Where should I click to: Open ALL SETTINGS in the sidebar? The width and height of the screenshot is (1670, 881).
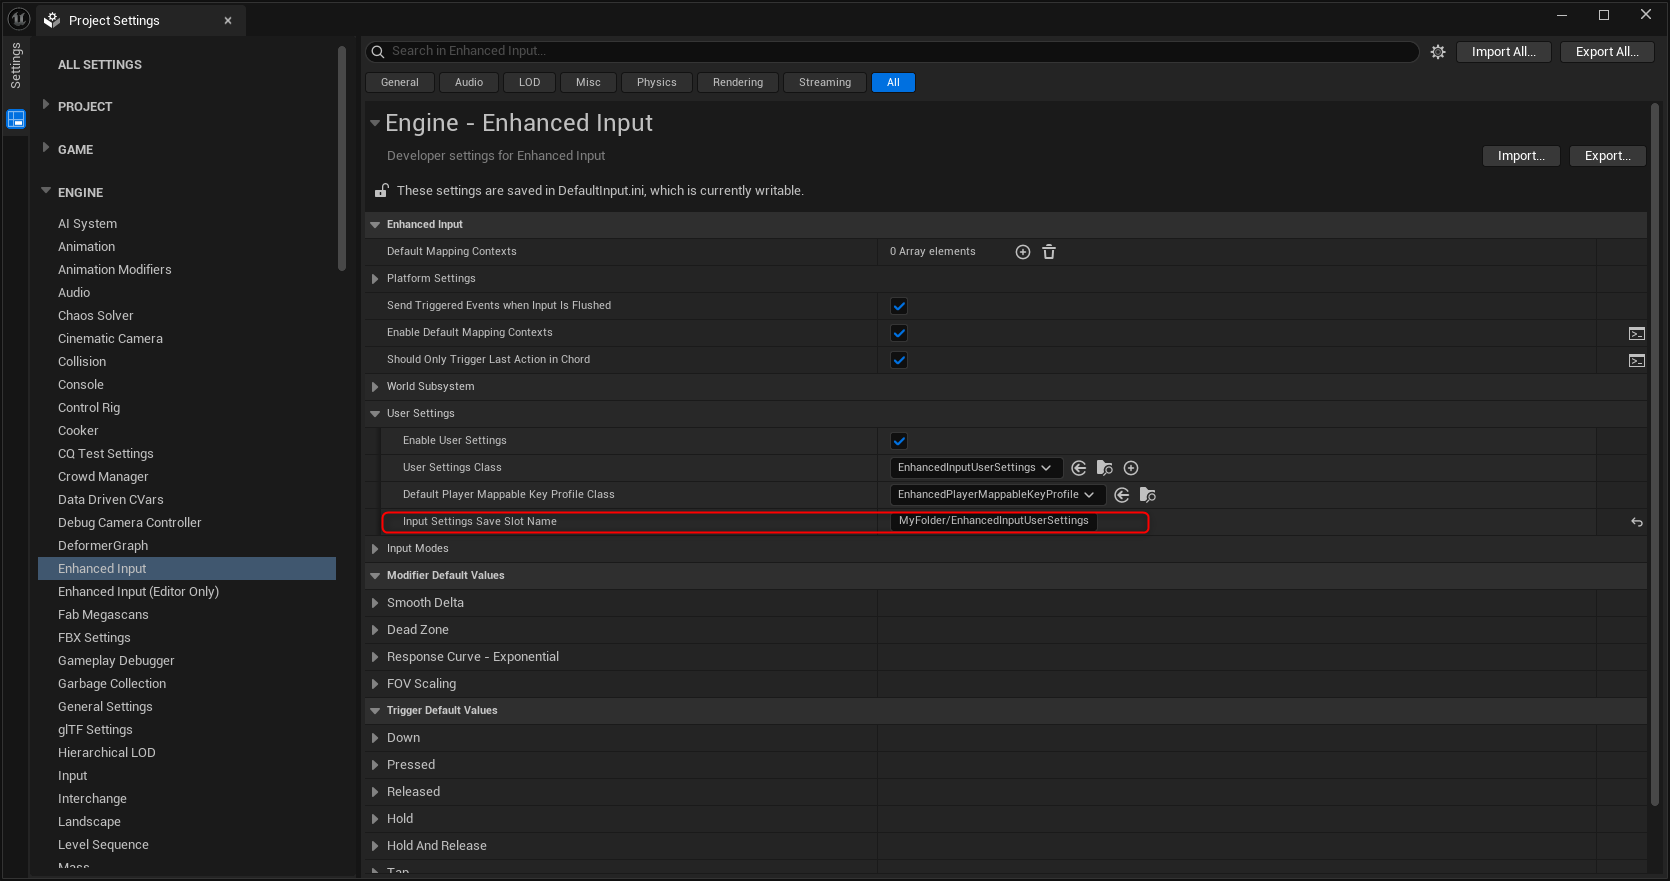(x=100, y=65)
